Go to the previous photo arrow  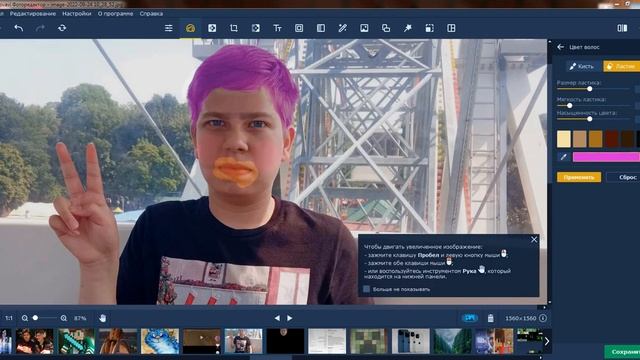tap(277, 318)
